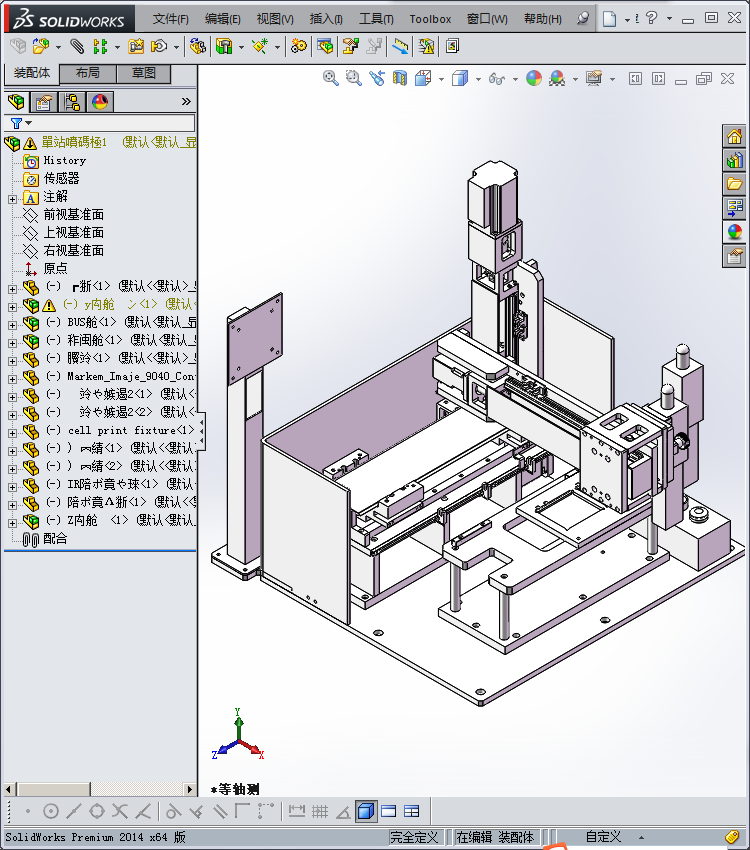Open the 编辑(E) menu
This screenshot has width=750, height=850.
[x=223, y=19]
